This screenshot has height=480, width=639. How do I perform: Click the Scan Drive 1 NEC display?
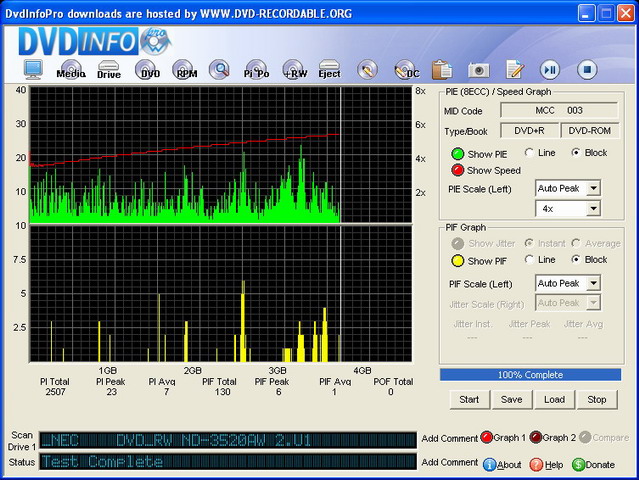pos(228,440)
